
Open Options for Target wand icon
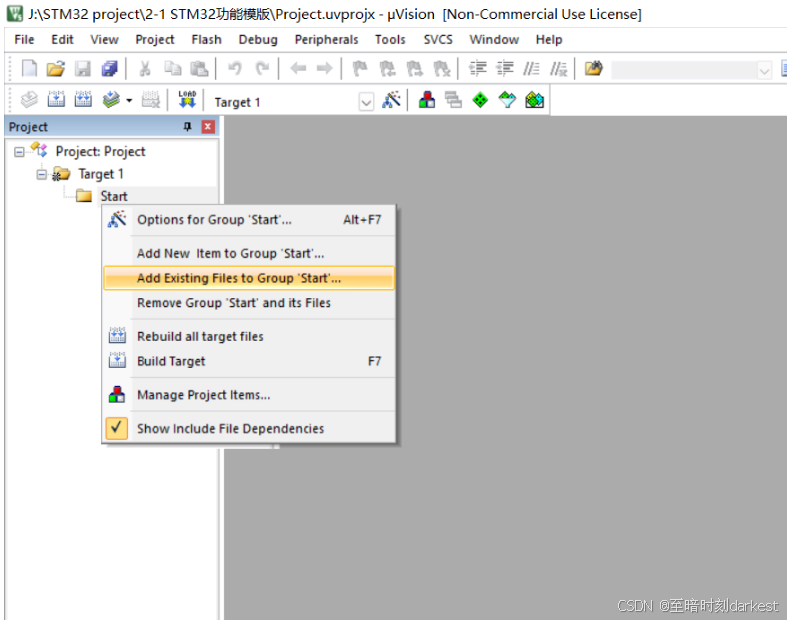point(391,99)
